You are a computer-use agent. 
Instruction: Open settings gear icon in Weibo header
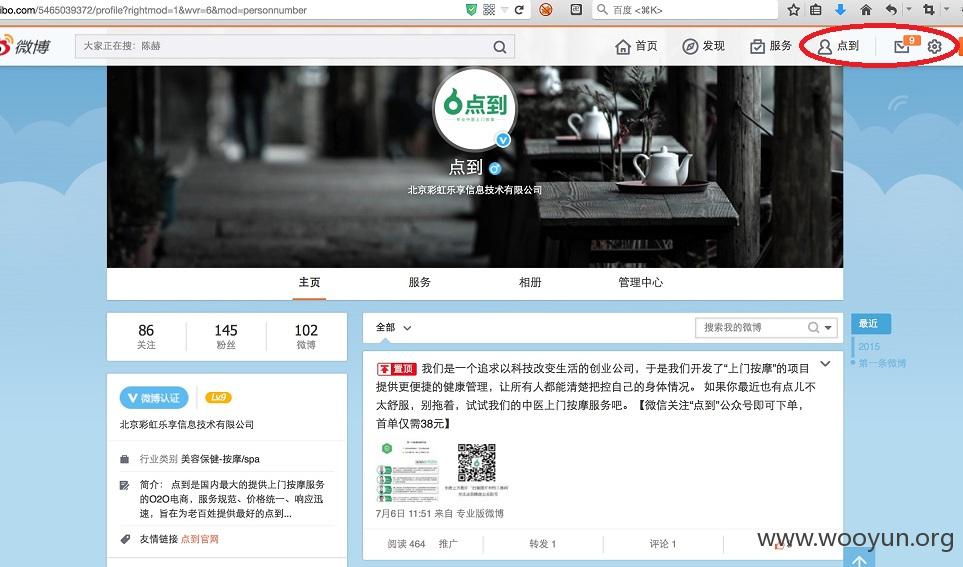(934, 47)
